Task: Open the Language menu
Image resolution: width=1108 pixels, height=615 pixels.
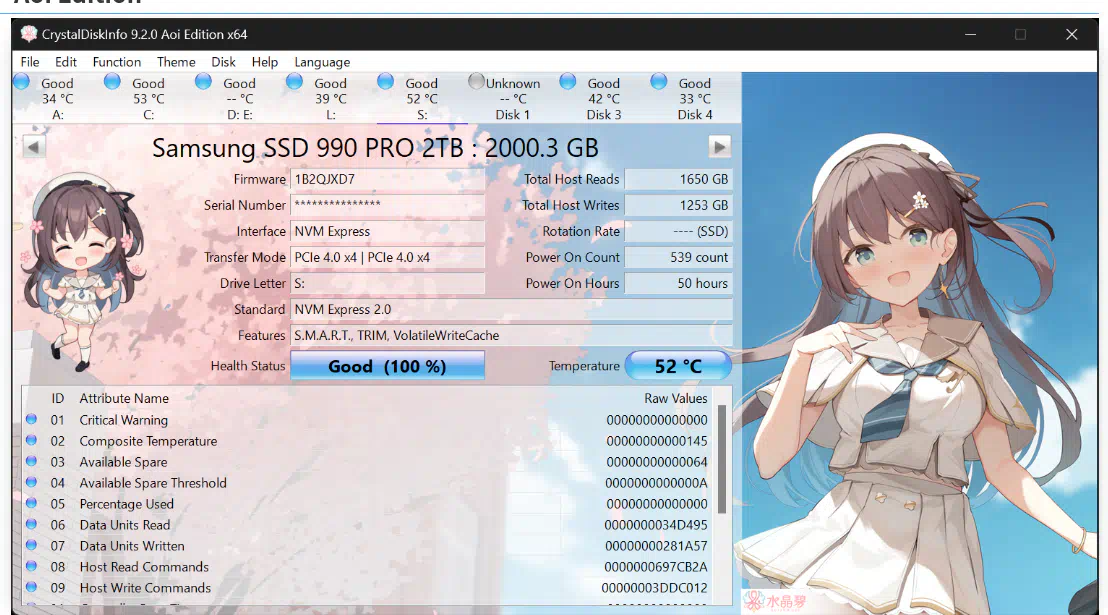Action: [322, 62]
